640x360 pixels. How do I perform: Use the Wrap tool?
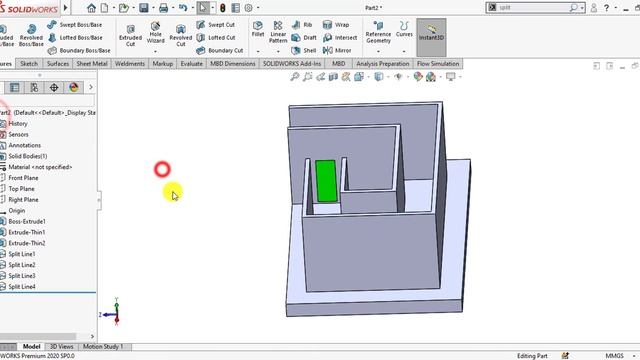(x=336, y=24)
